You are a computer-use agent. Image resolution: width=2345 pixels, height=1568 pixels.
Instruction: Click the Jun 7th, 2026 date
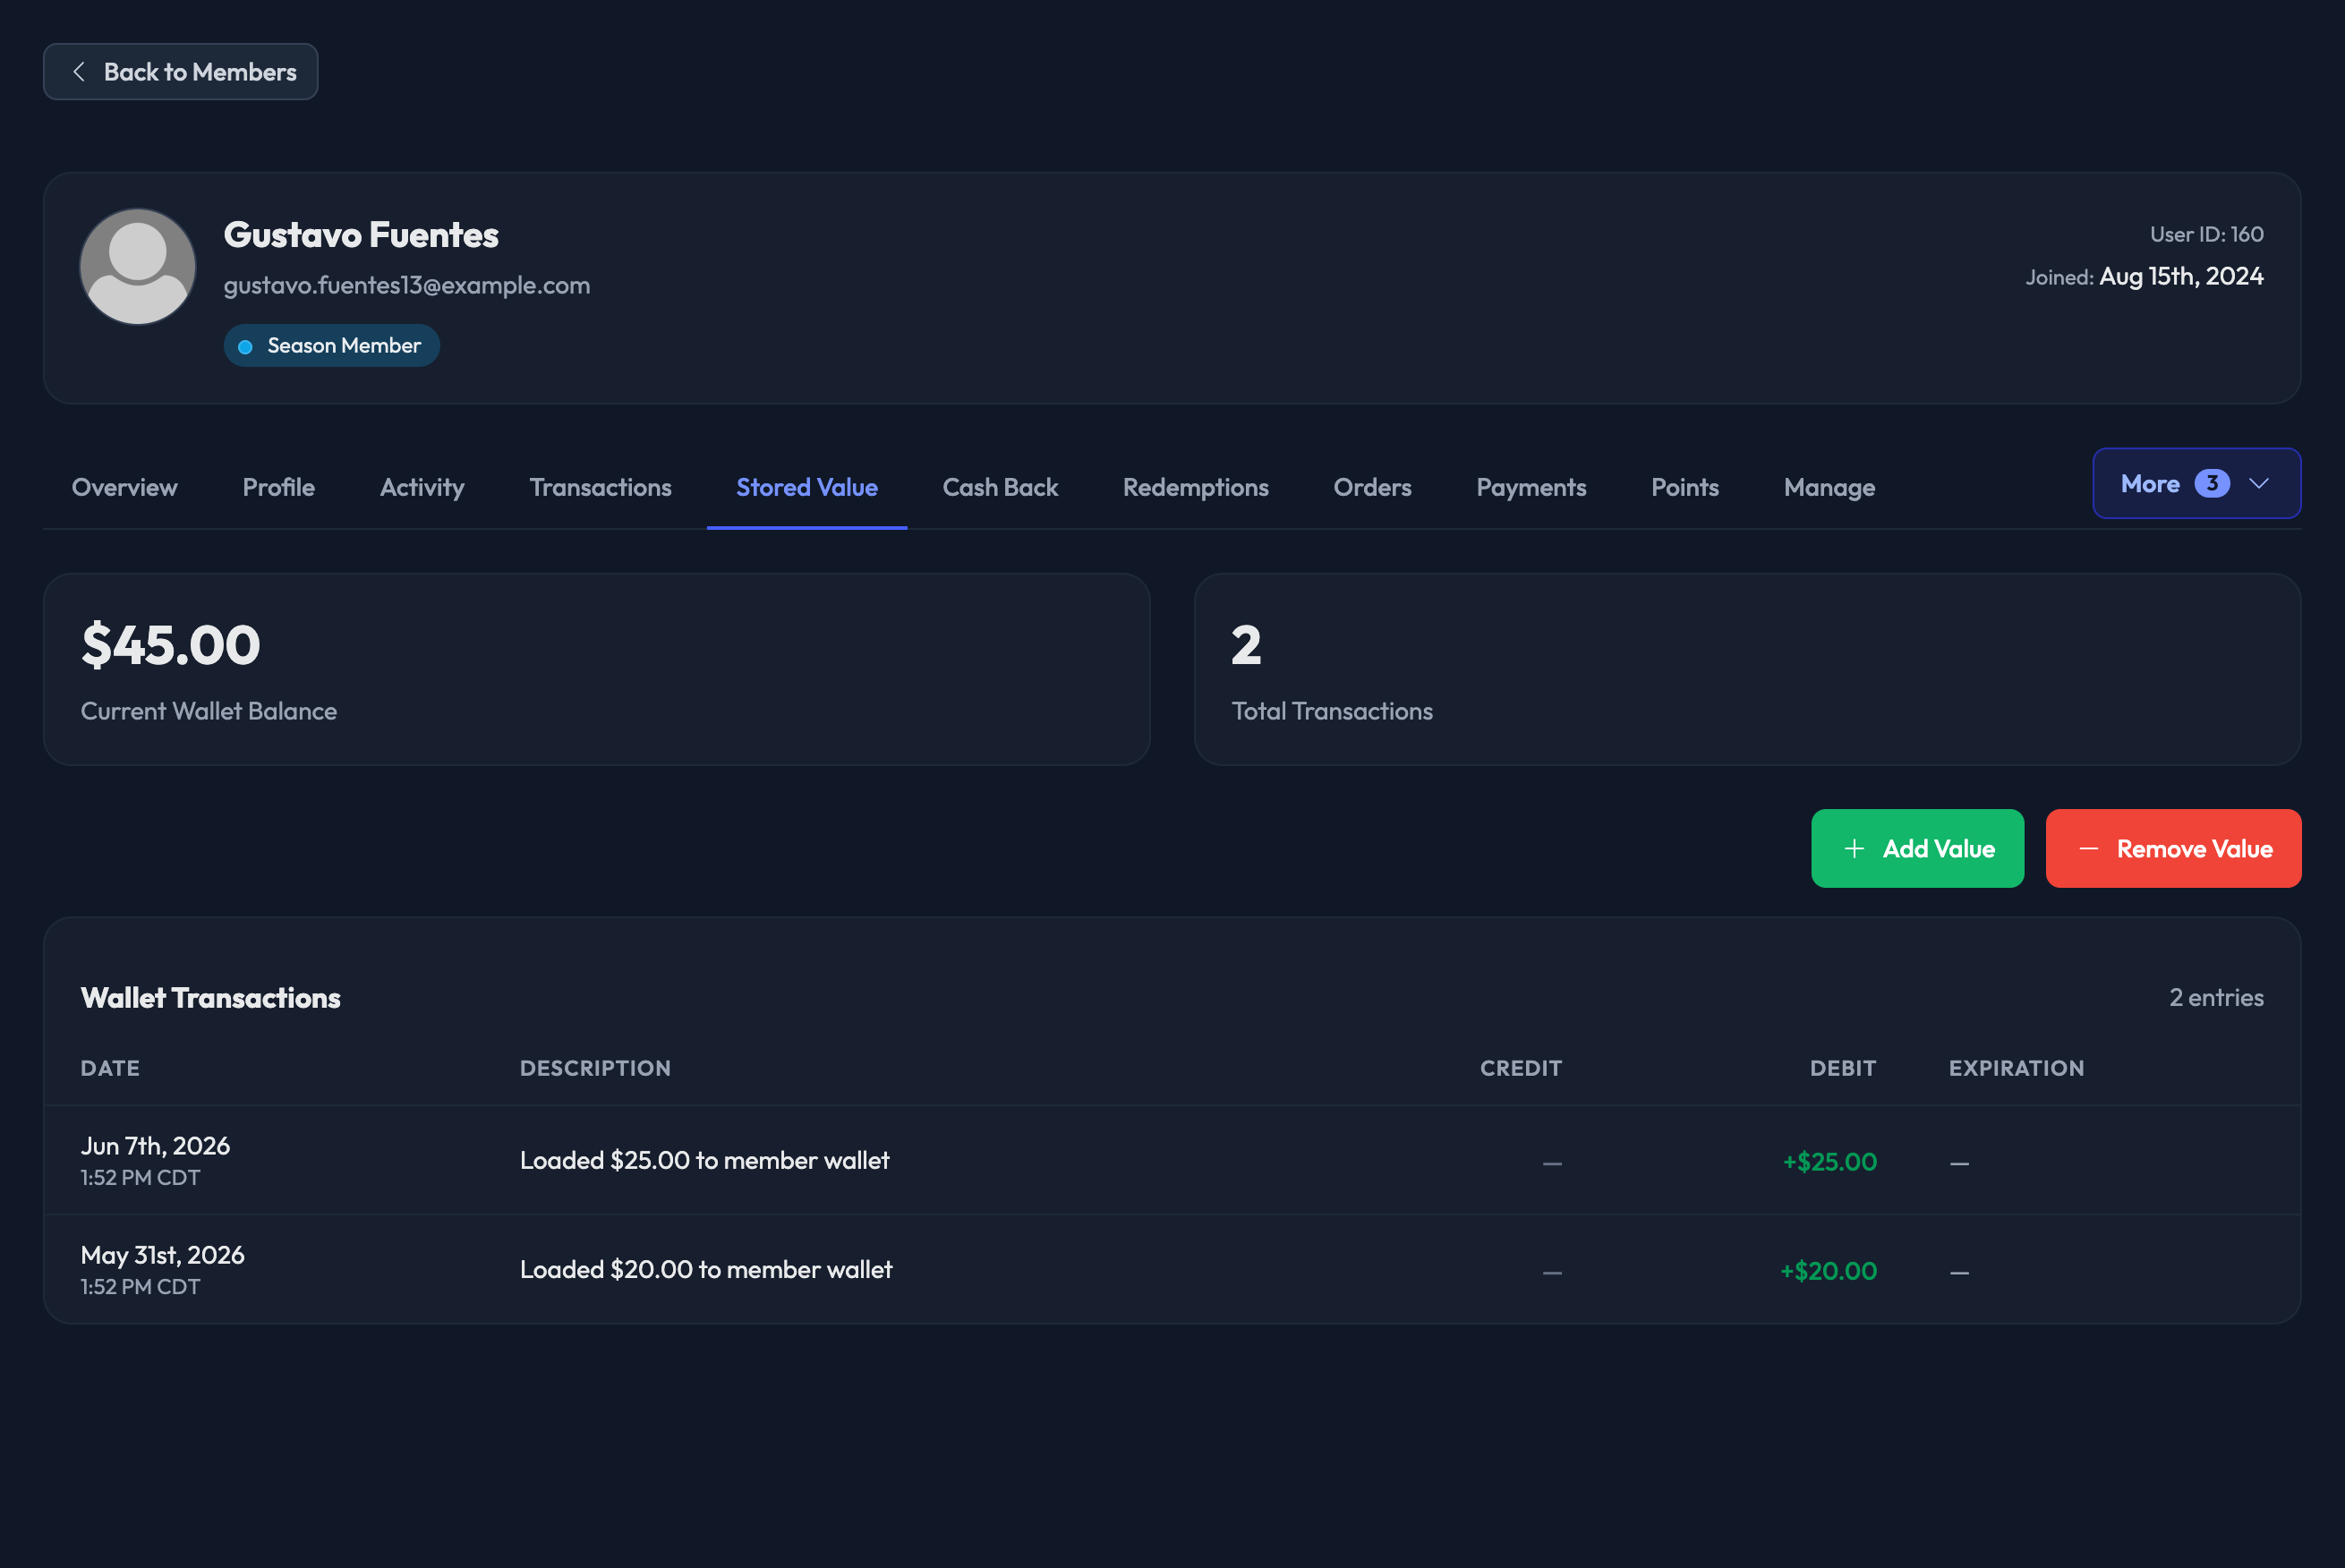[x=155, y=1146]
